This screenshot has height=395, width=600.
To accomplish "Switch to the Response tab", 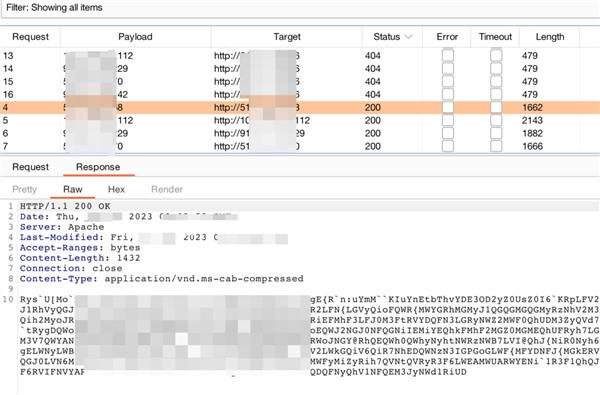I will pyautogui.click(x=98, y=167).
